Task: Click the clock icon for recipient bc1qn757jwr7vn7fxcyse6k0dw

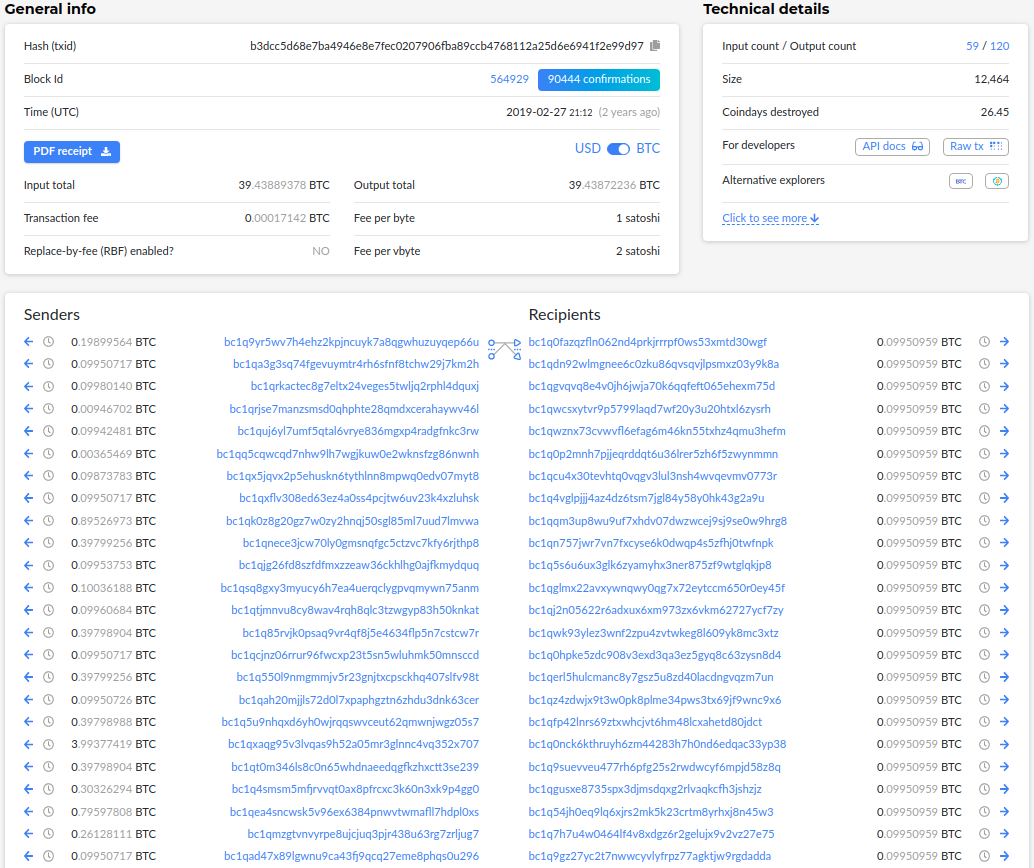Action: (984, 543)
